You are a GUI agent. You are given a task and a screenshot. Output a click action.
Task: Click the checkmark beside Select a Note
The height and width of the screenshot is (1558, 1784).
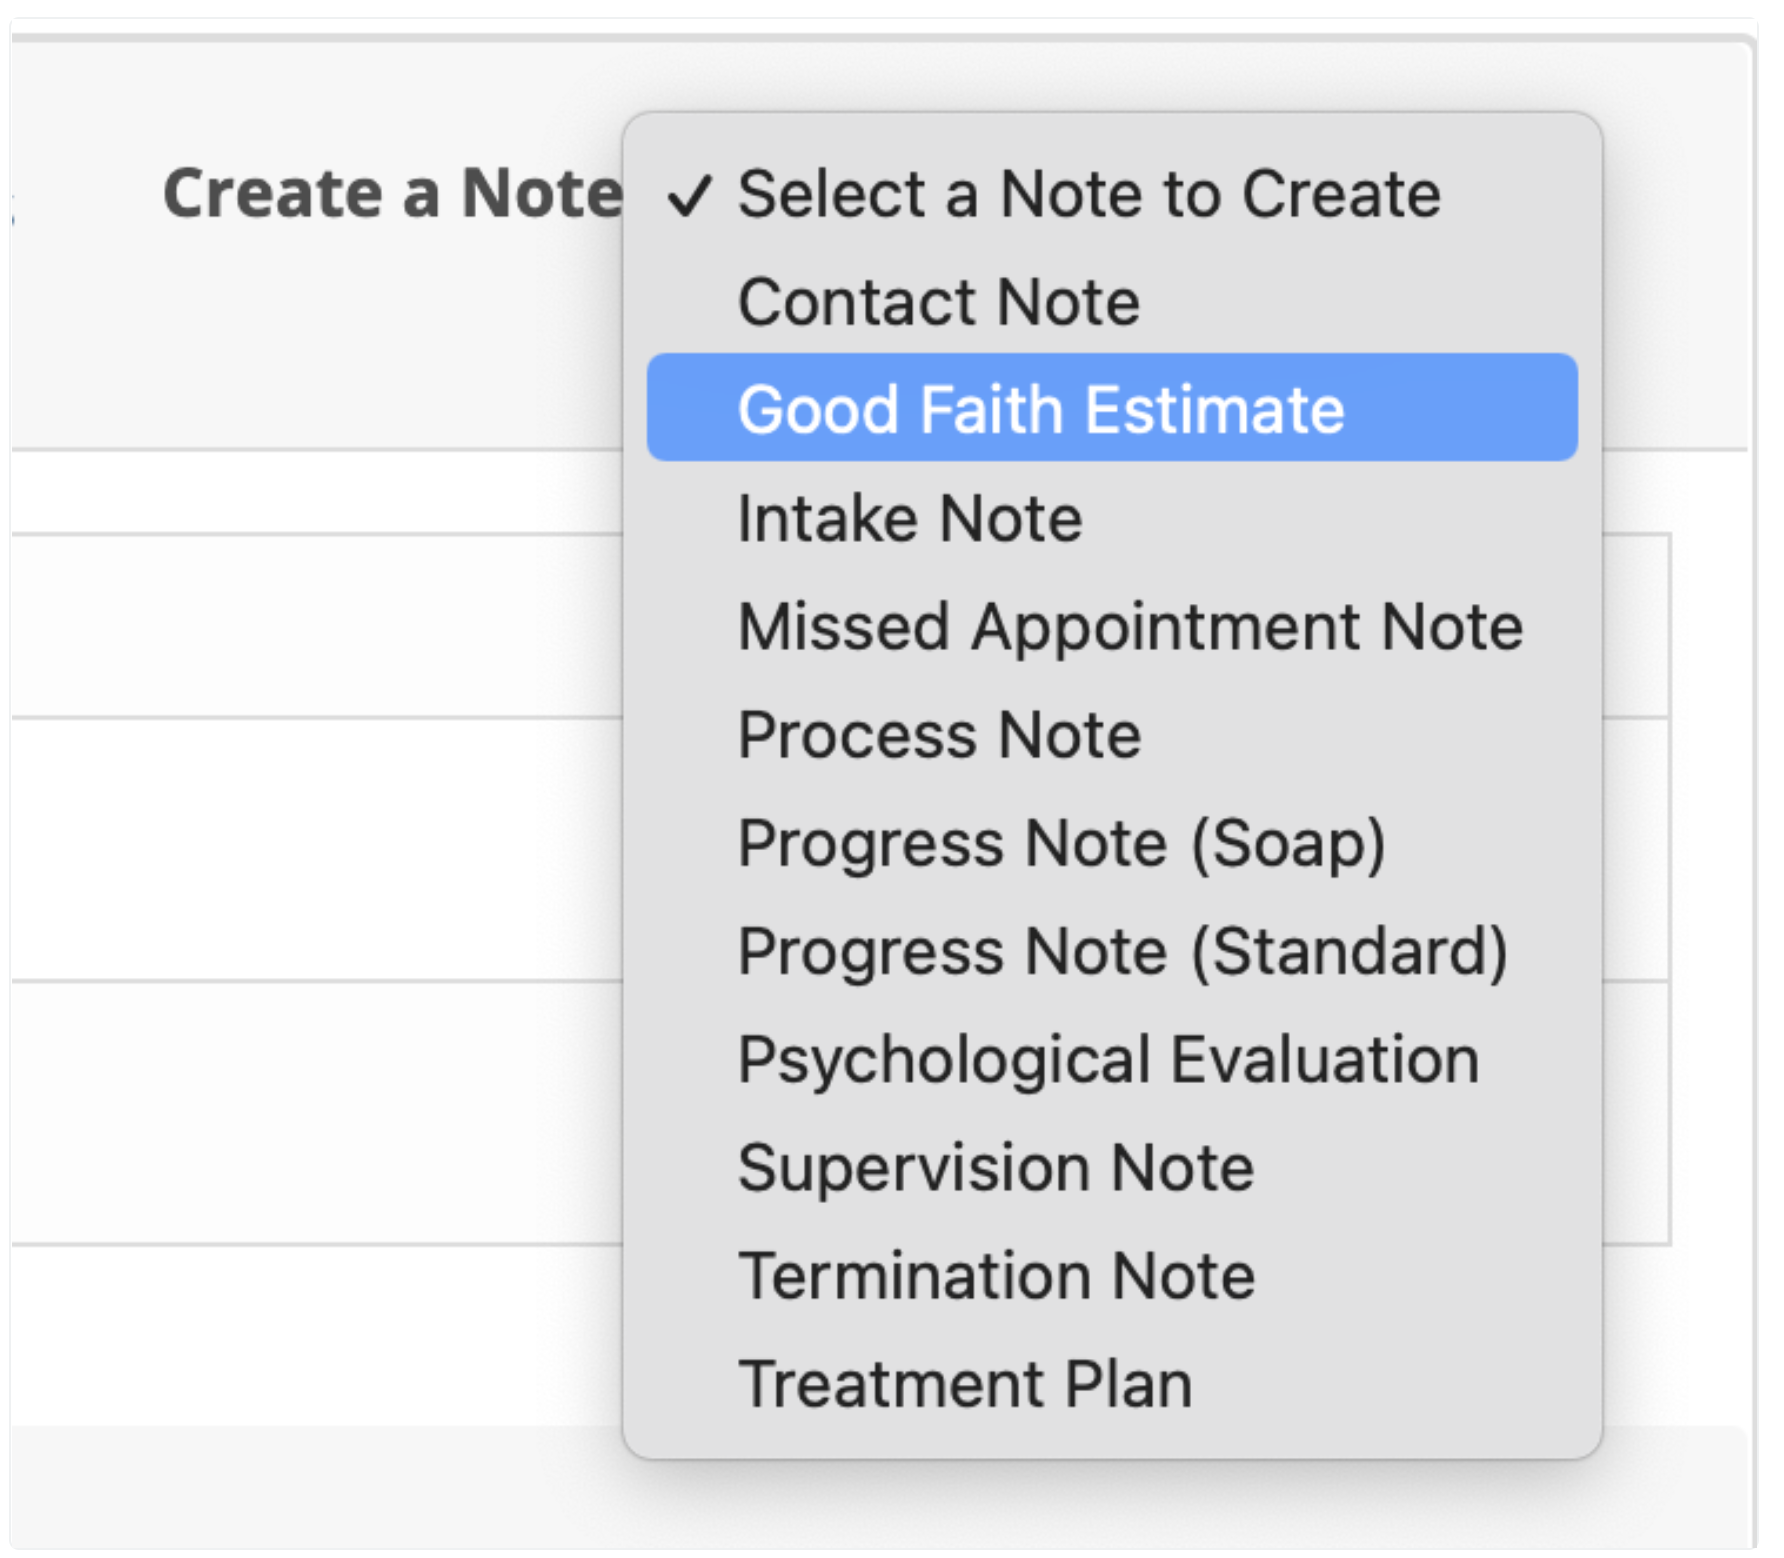[x=690, y=195]
